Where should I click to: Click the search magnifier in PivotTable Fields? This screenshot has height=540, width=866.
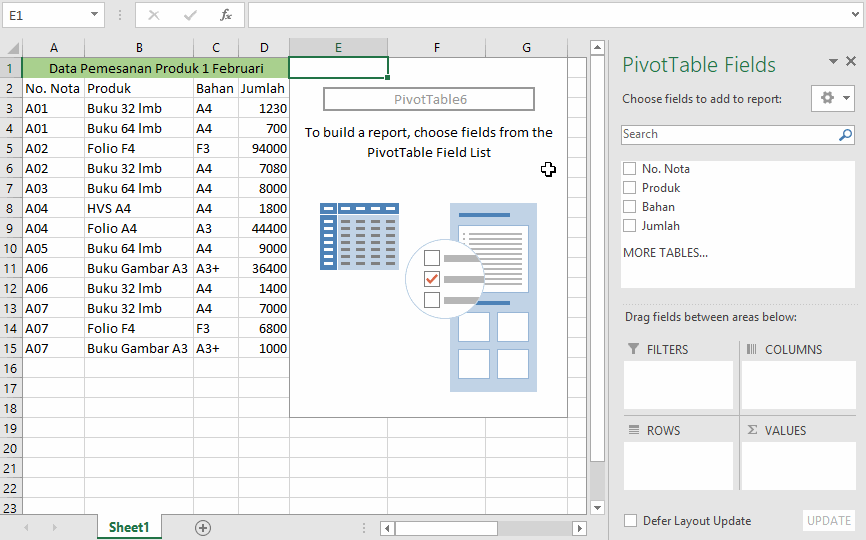845,134
